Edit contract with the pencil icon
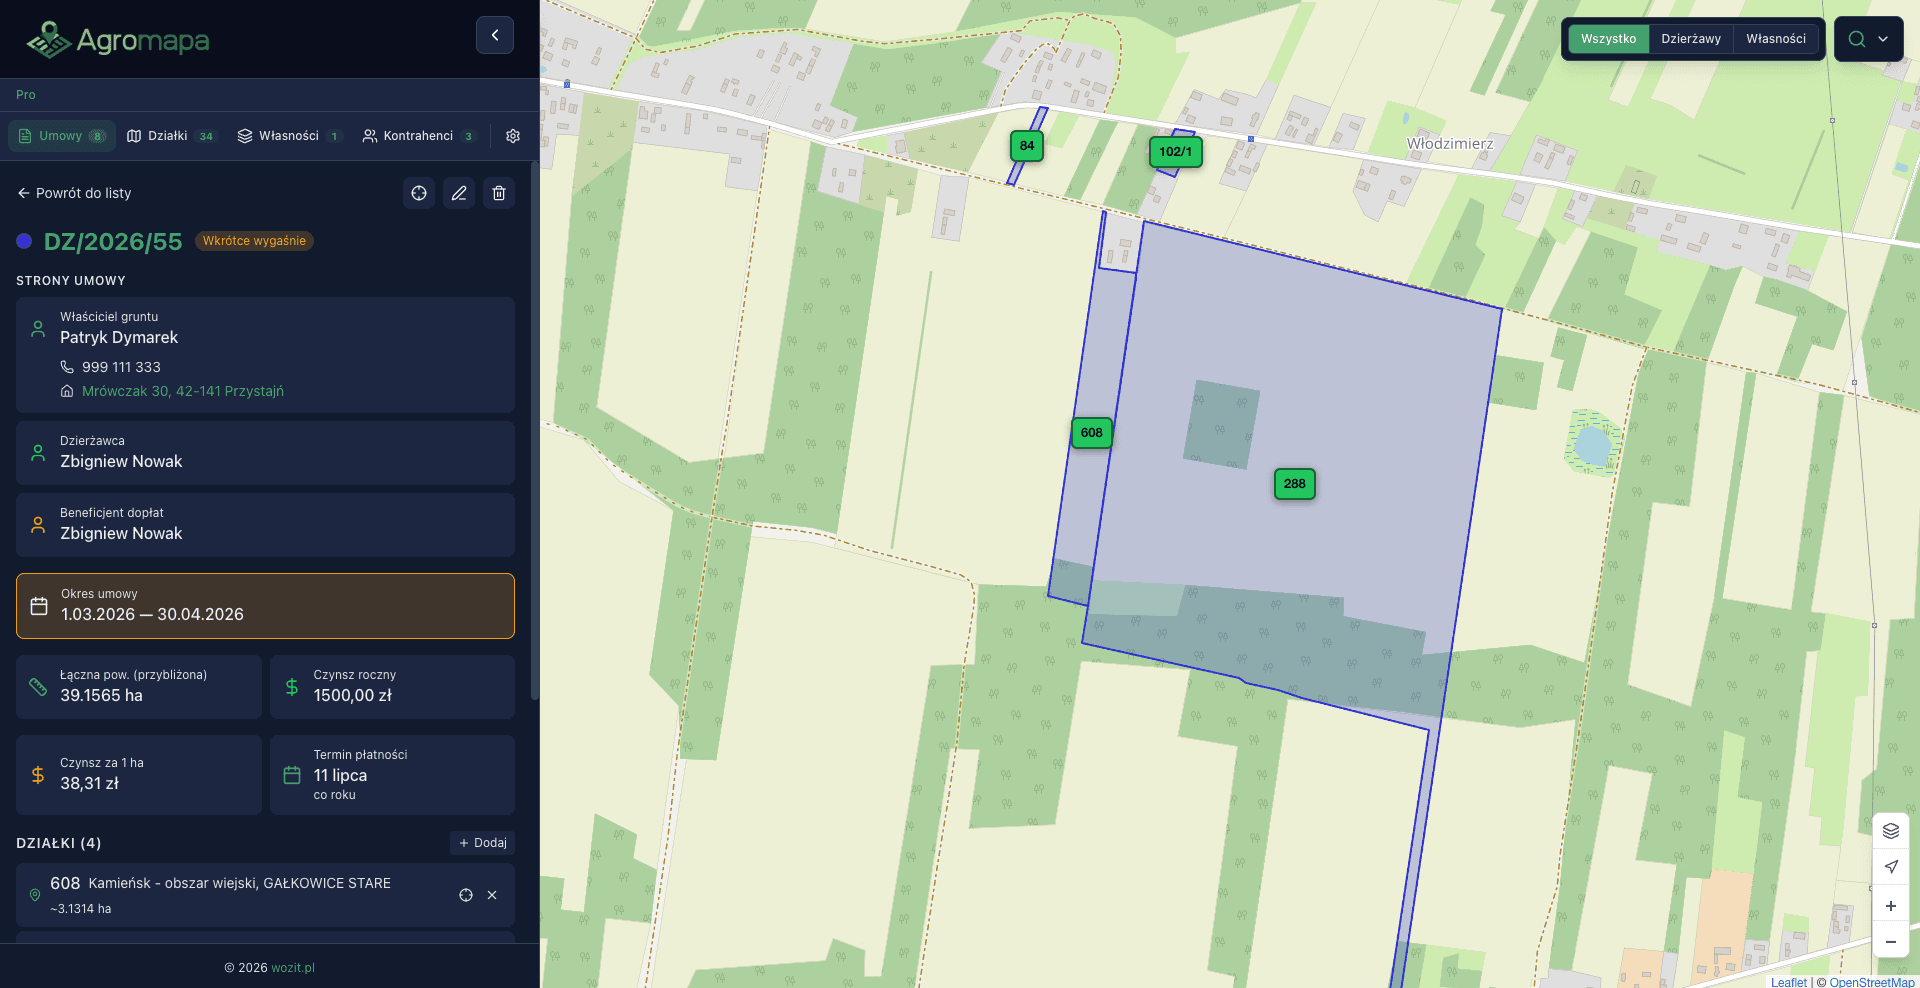Screen dimensions: 1920x988 (x=459, y=193)
